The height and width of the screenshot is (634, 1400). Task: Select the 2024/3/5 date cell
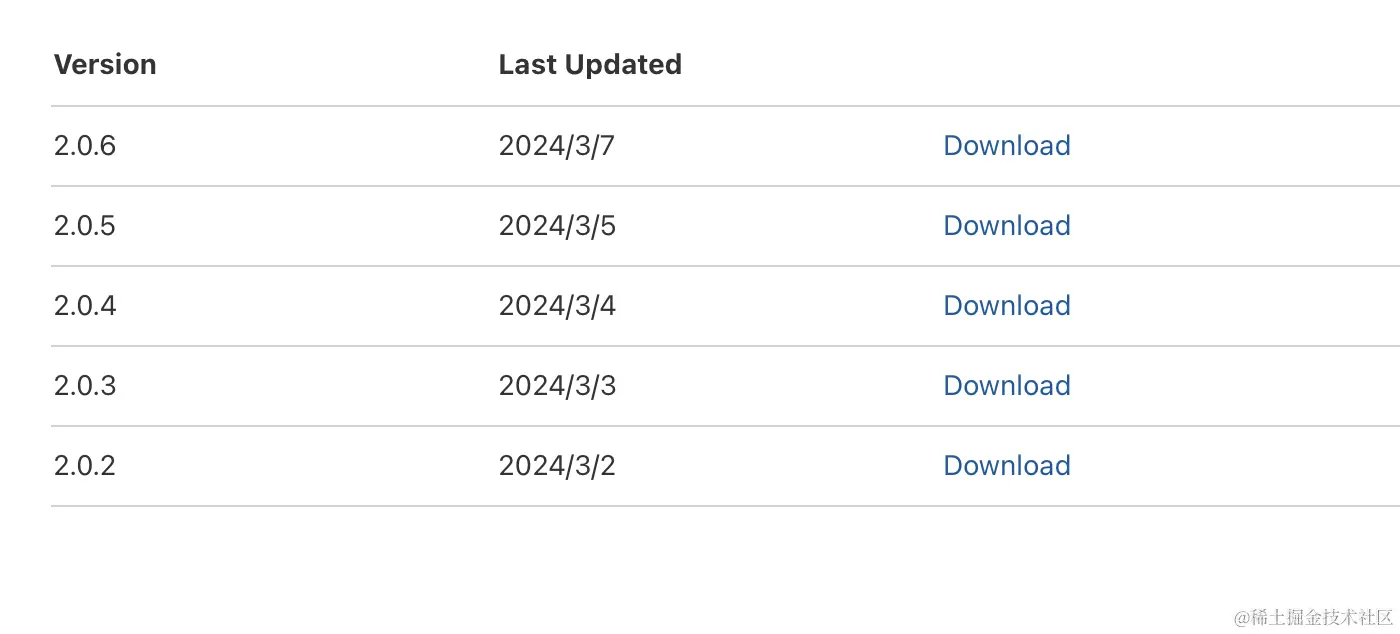pos(557,226)
